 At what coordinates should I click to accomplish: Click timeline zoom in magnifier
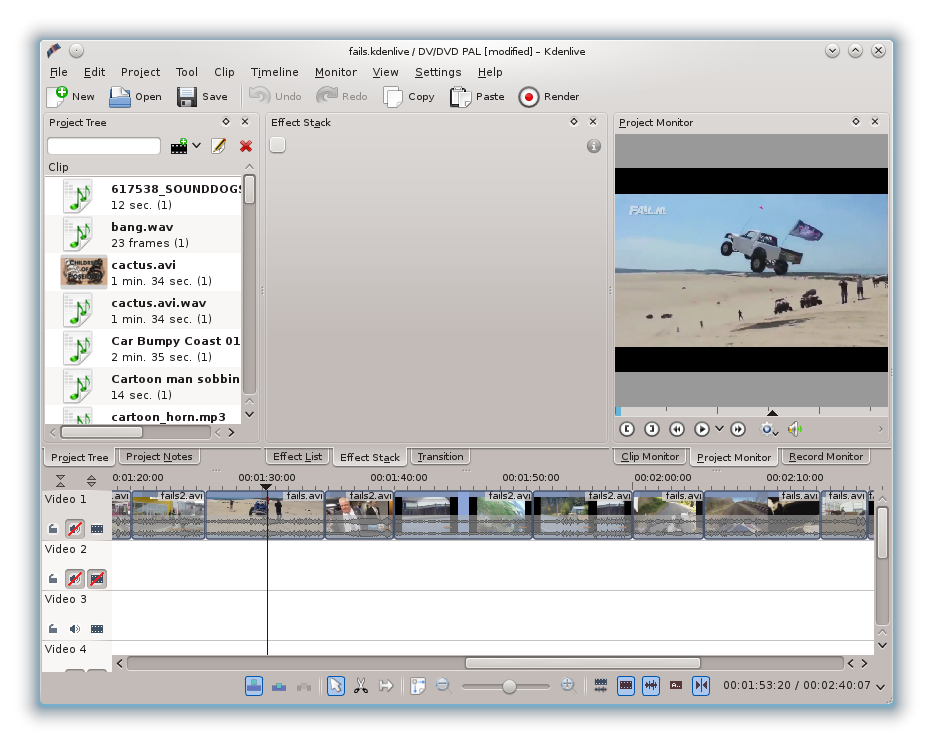(x=567, y=686)
